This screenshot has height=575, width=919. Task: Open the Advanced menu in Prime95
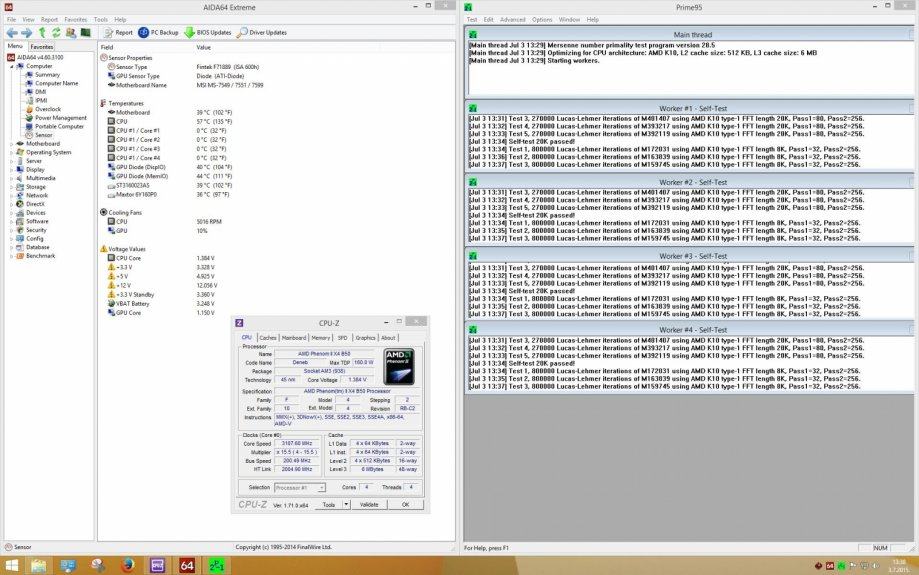513,19
